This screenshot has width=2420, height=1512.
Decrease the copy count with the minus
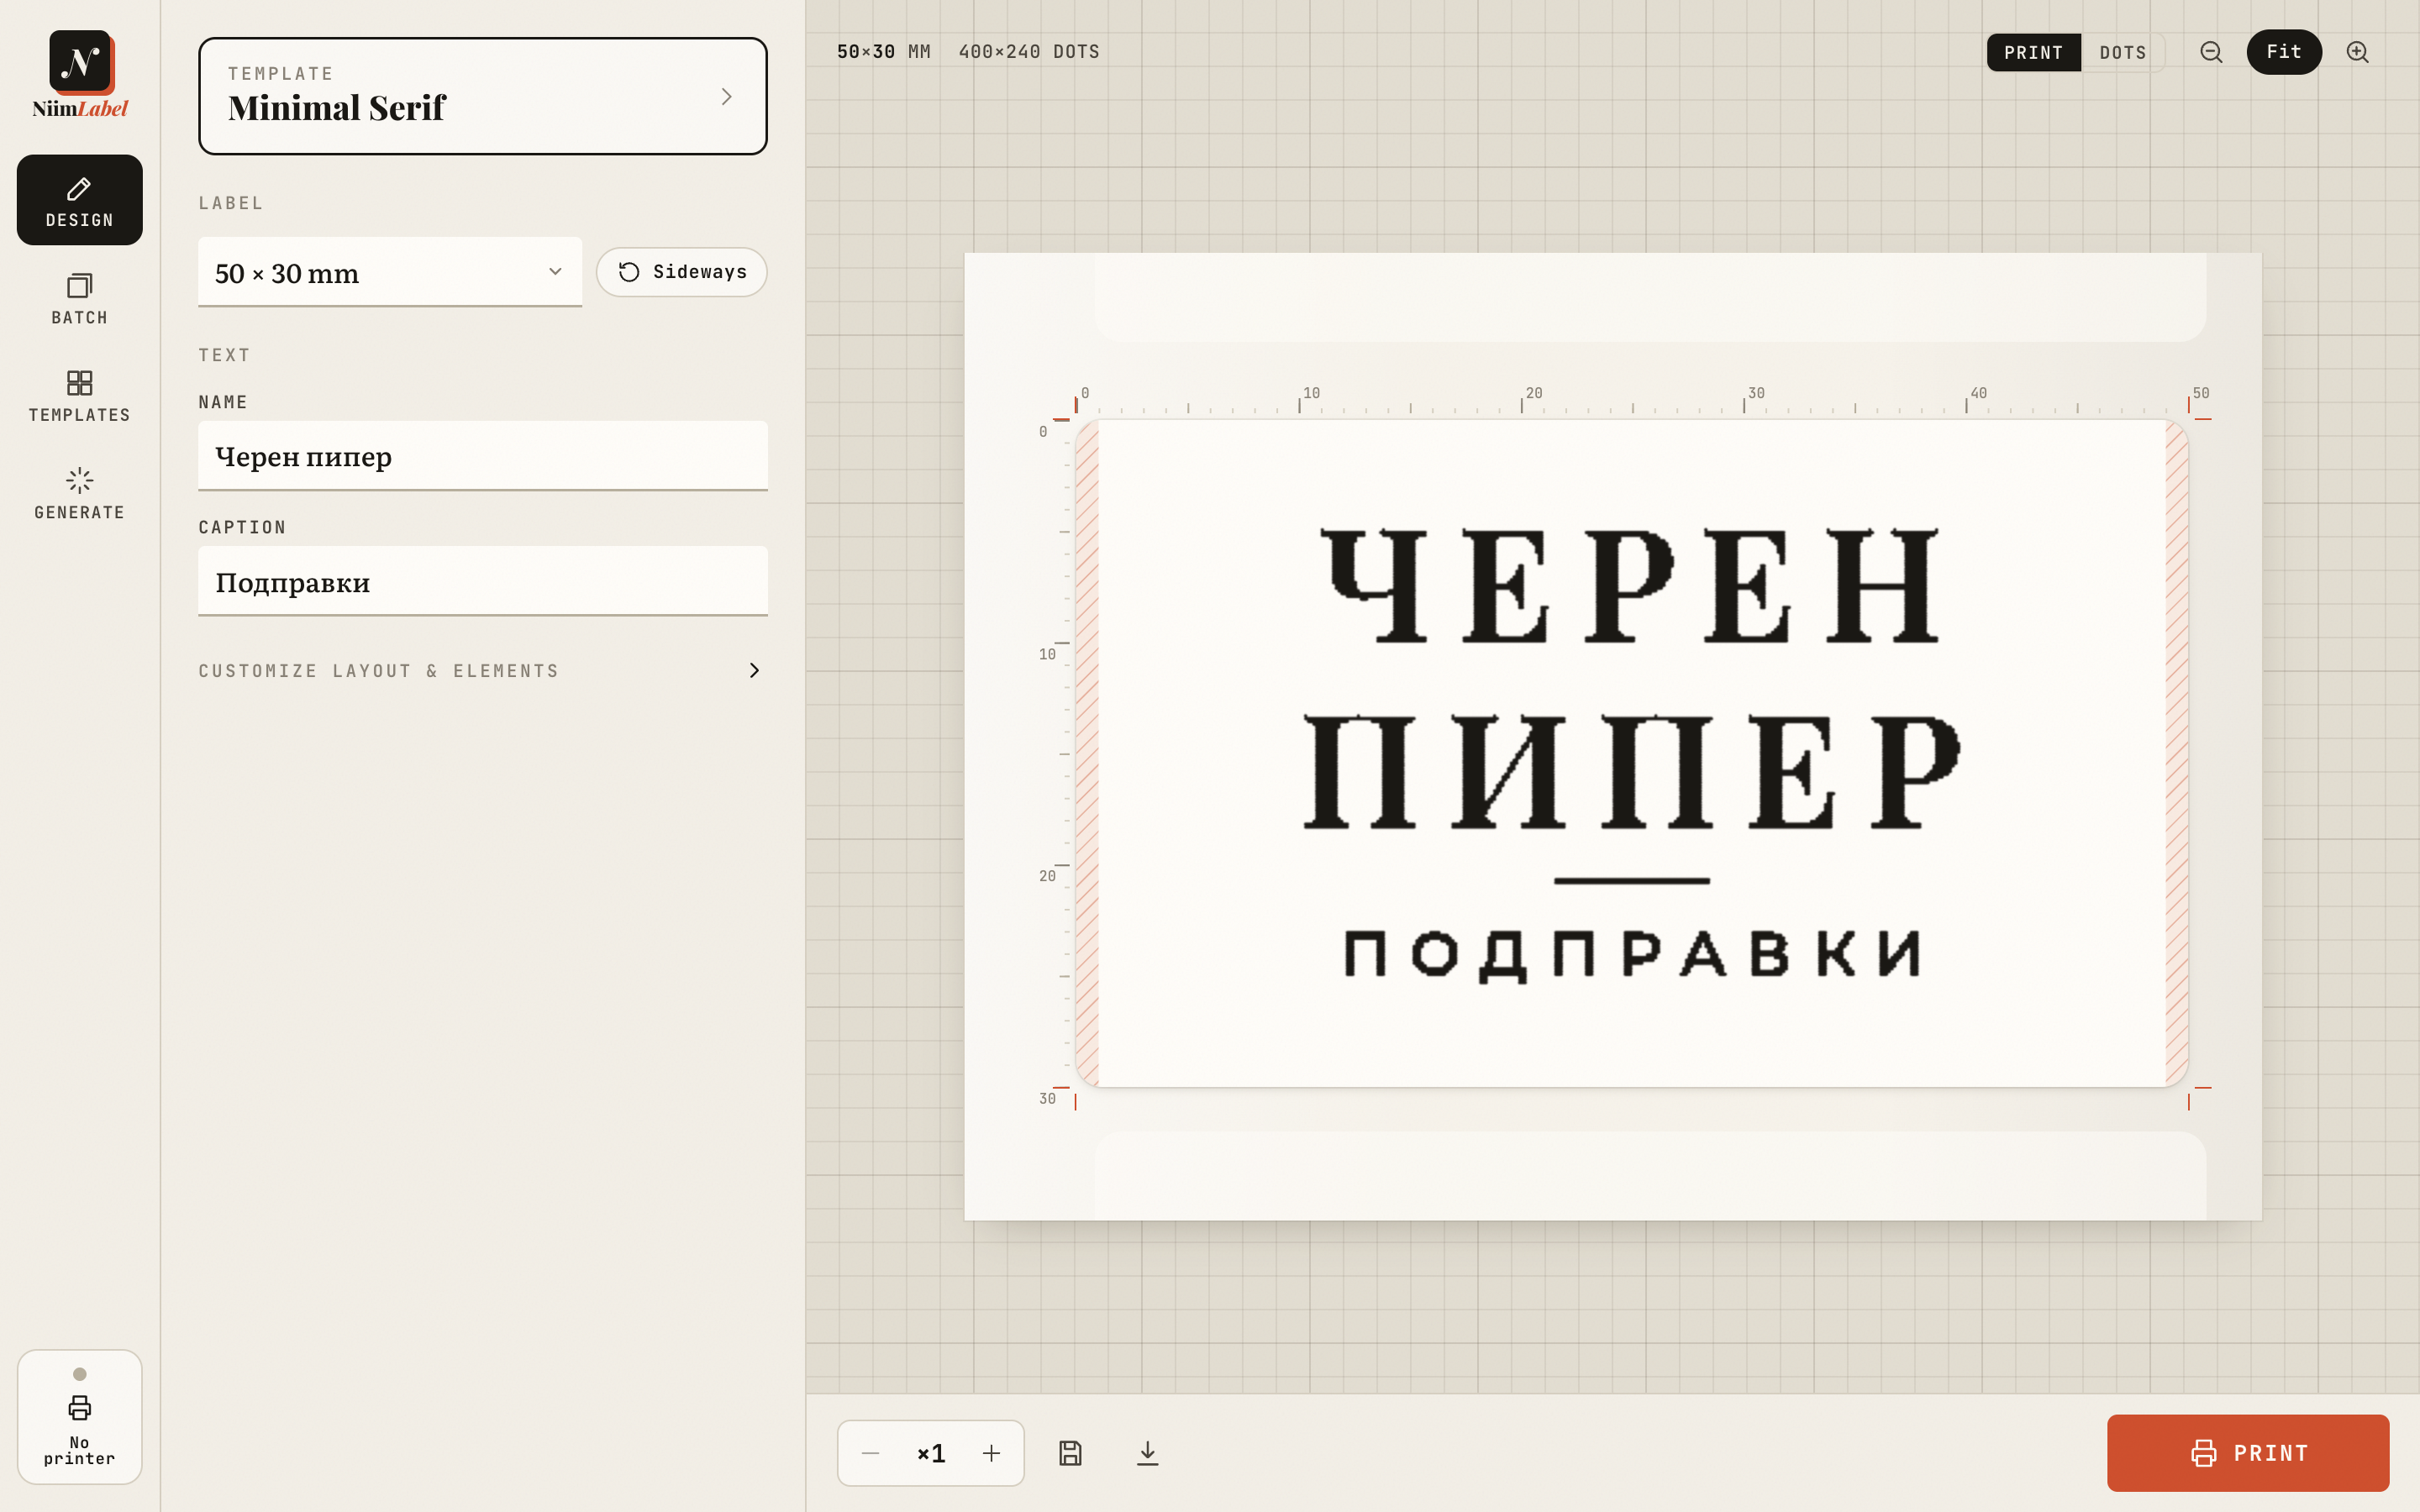(x=871, y=1453)
